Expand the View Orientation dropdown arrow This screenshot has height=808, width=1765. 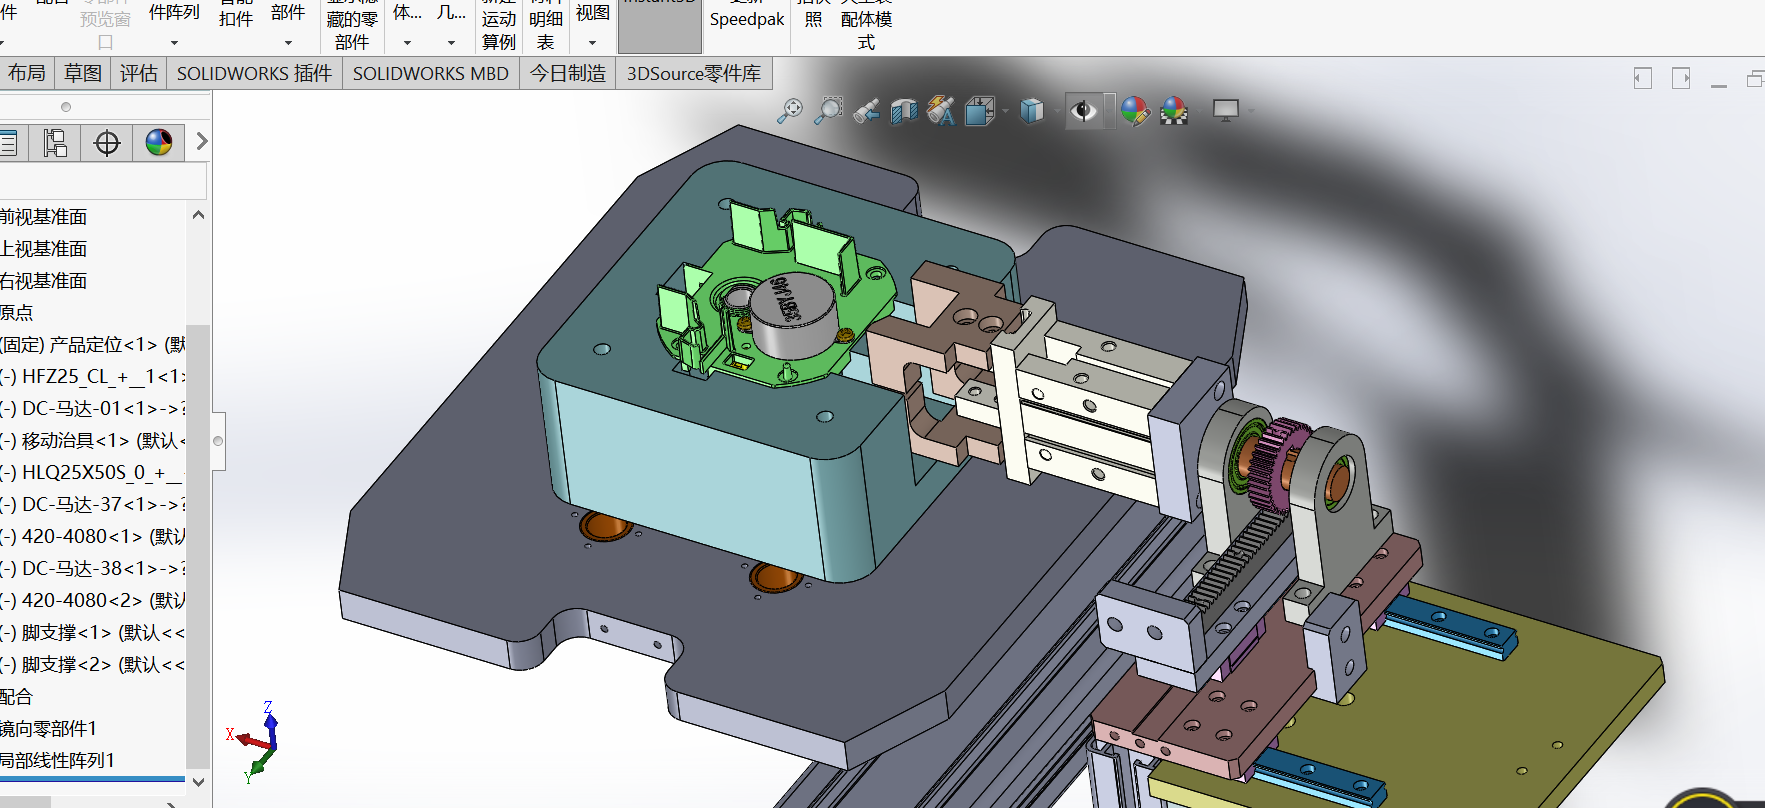click(1005, 111)
